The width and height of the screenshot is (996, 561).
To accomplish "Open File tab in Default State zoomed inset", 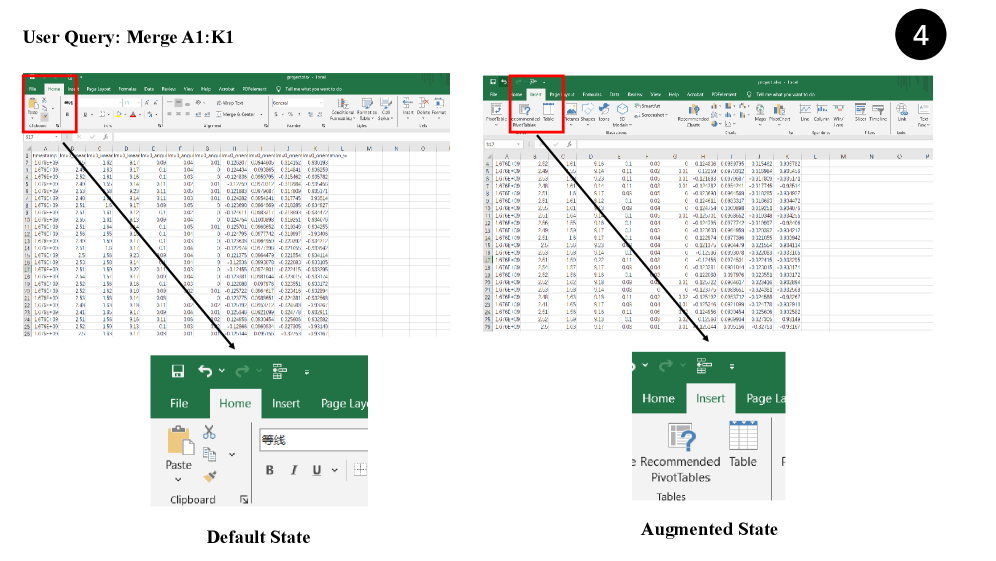I will 179,403.
